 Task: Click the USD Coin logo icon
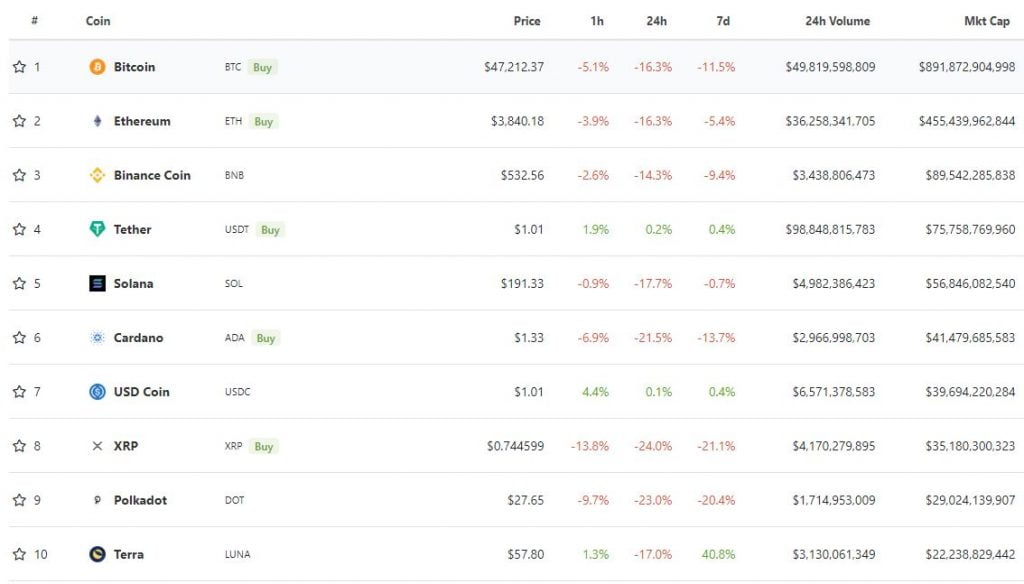coord(97,392)
